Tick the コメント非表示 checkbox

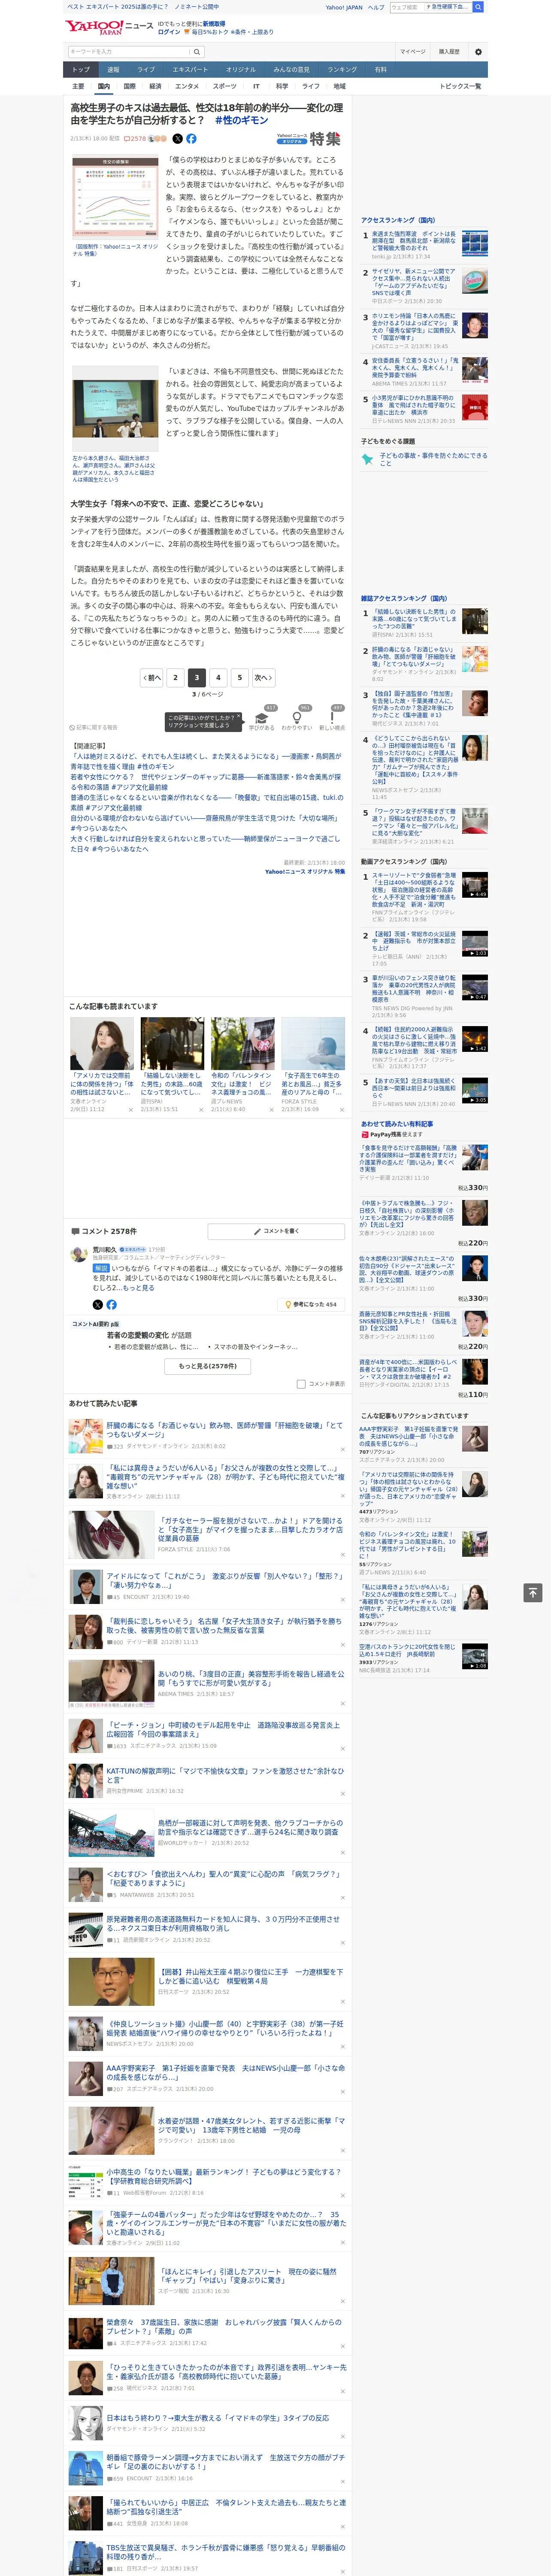point(301,1384)
